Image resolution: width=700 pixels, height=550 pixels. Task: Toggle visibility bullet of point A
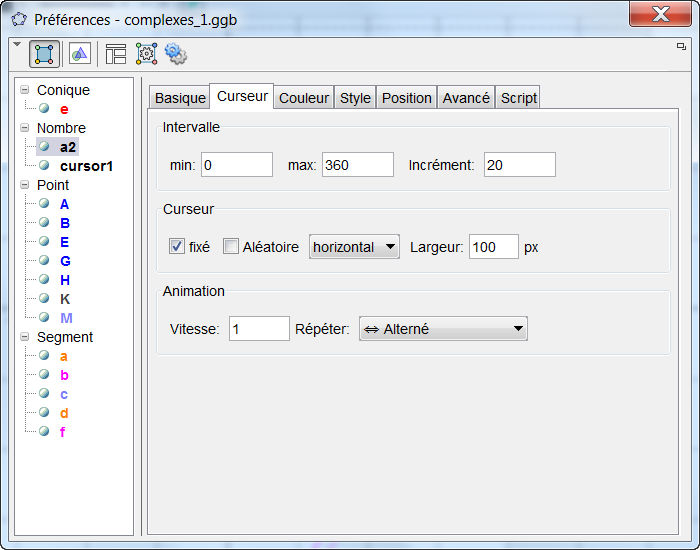(x=44, y=203)
